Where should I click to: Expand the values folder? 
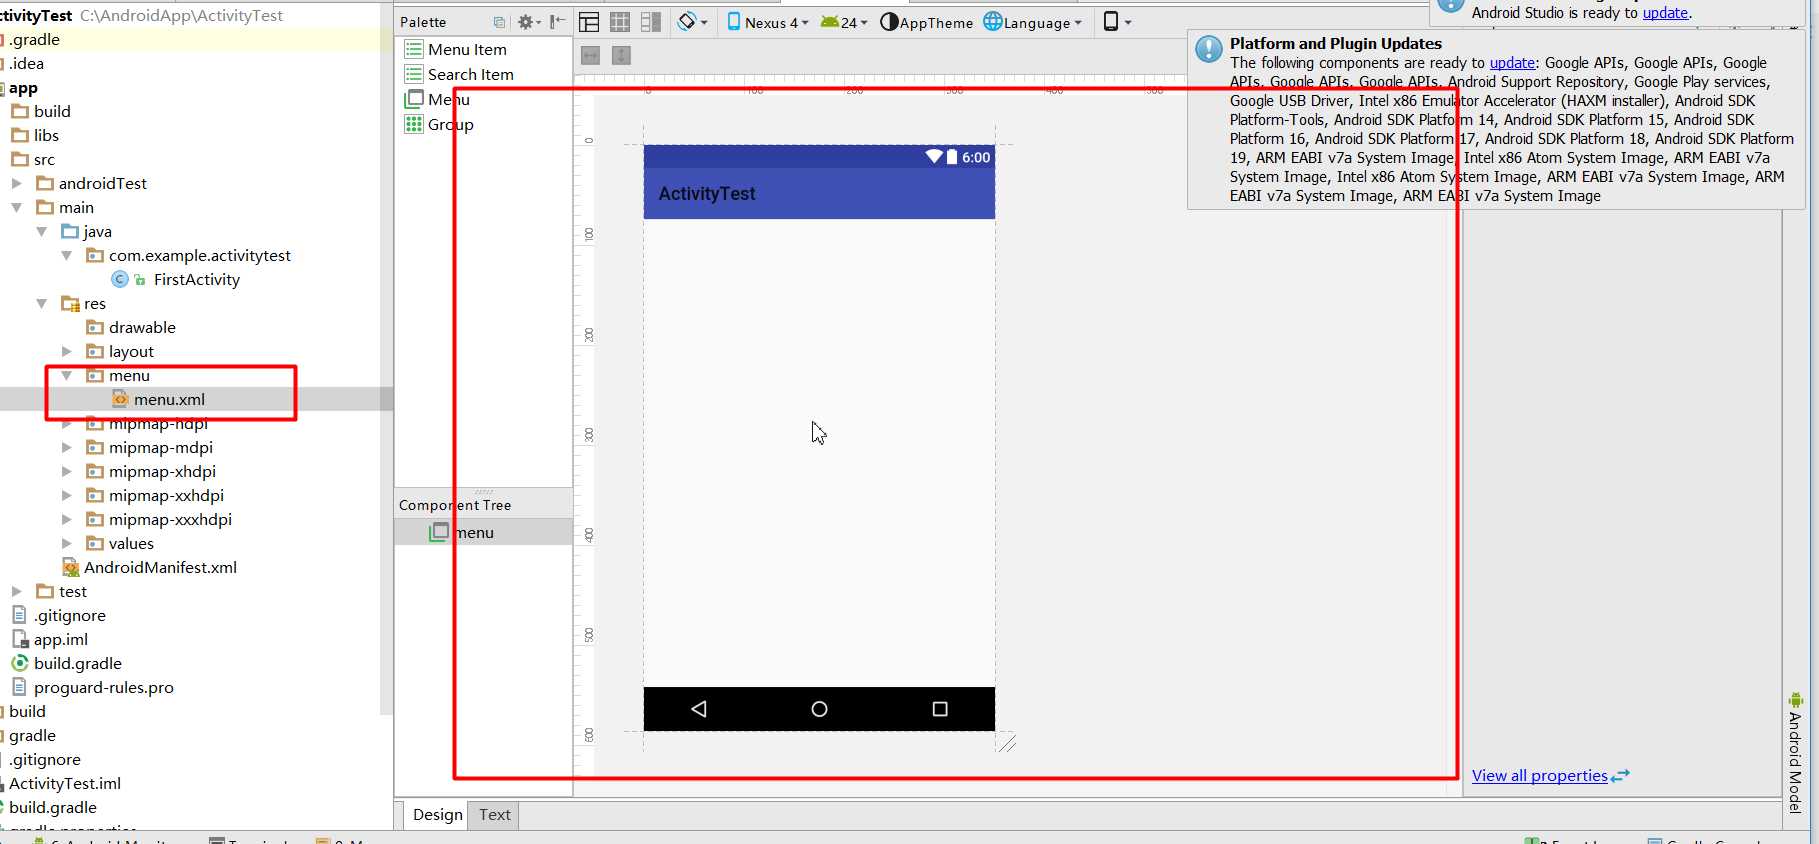tap(67, 543)
